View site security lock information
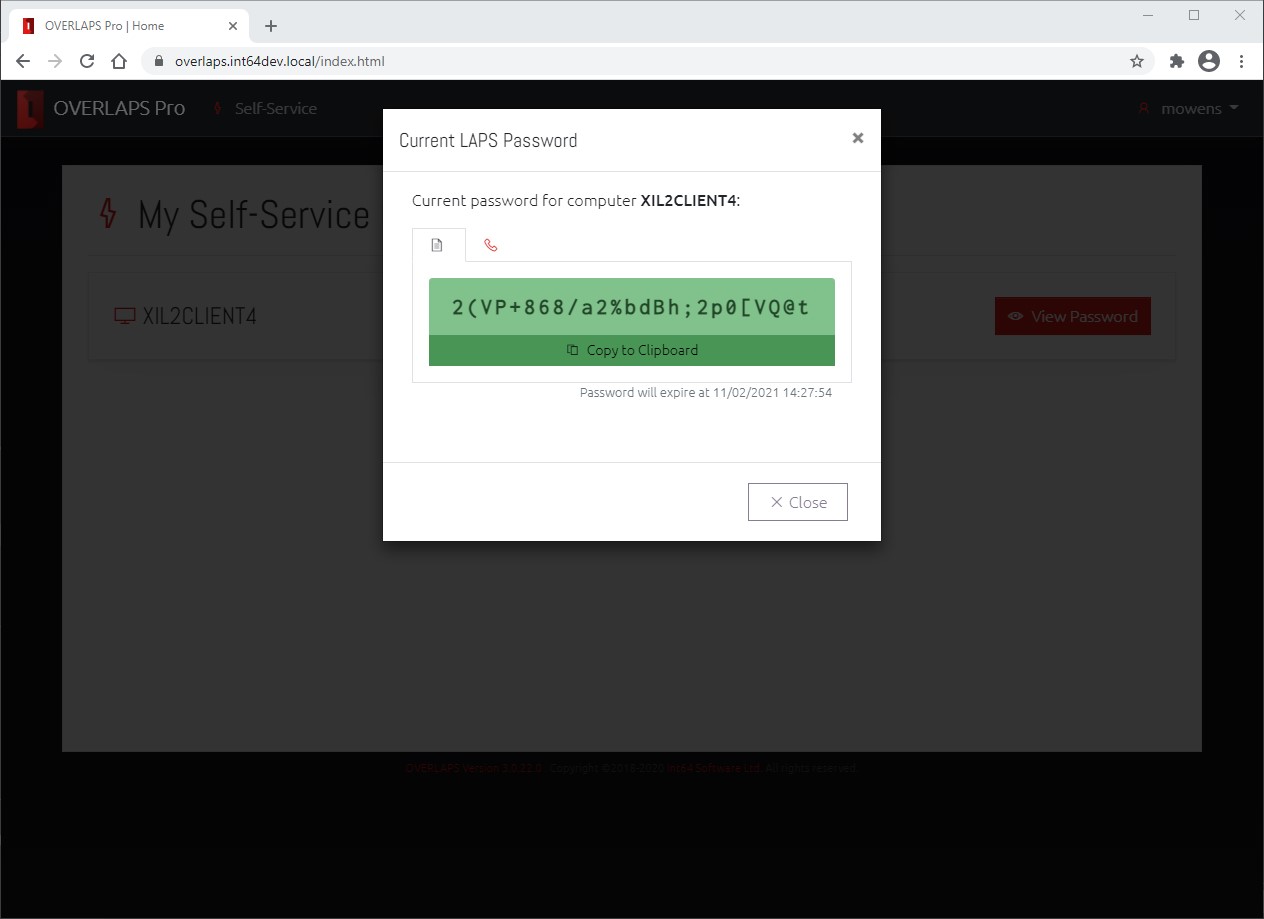Image resolution: width=1264 pixels, height=919 pixels. (x=159, y=61)
